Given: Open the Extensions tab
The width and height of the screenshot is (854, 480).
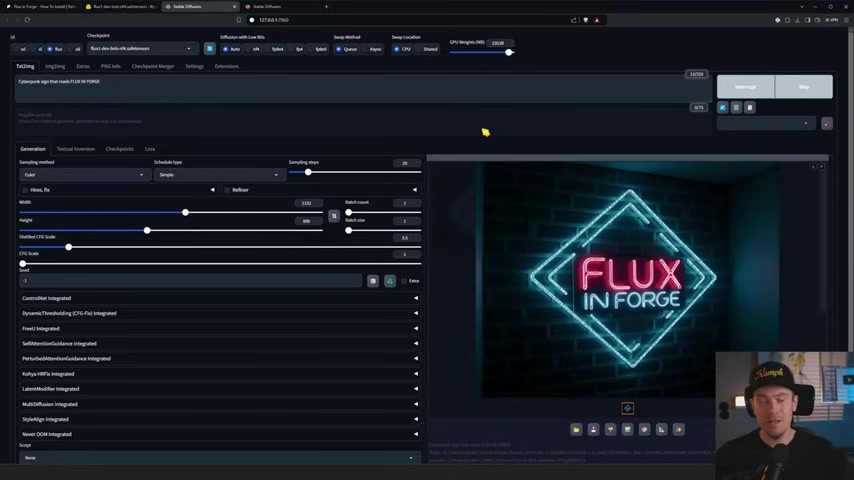Looking at the screenshot, I should pos(227,66).
